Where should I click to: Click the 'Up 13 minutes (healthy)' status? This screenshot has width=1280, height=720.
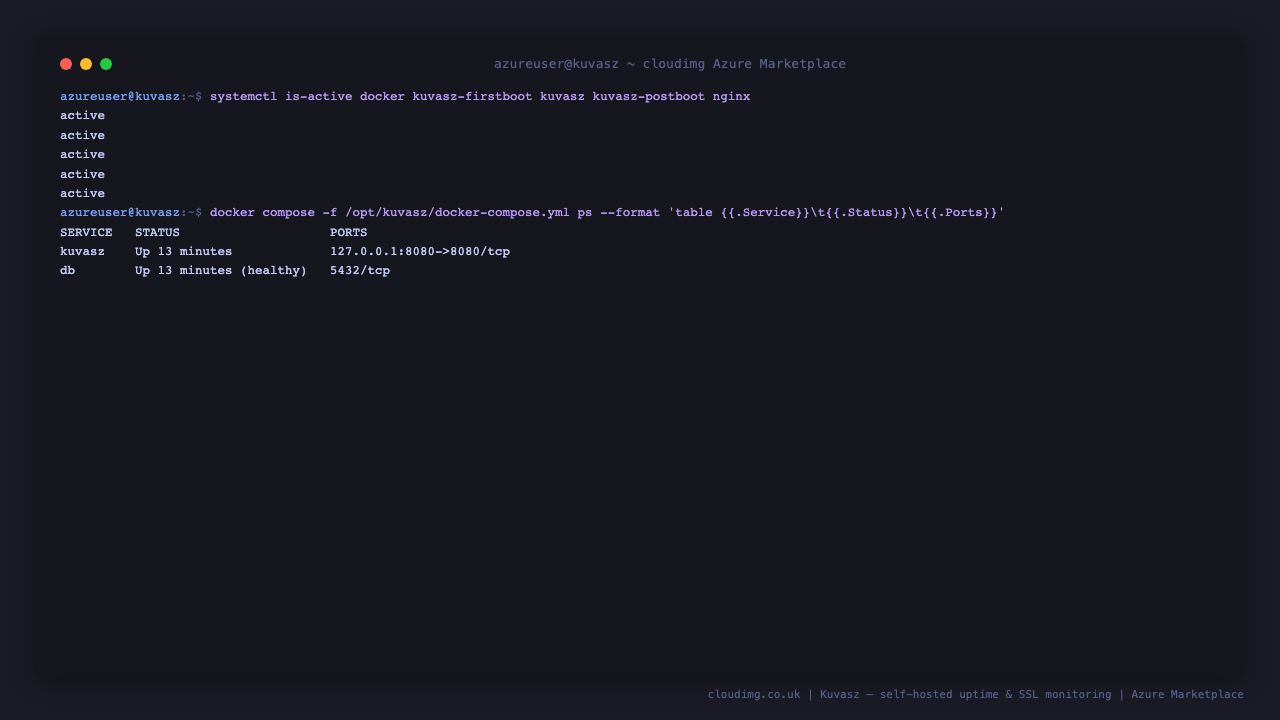click(x=221, y=271)
